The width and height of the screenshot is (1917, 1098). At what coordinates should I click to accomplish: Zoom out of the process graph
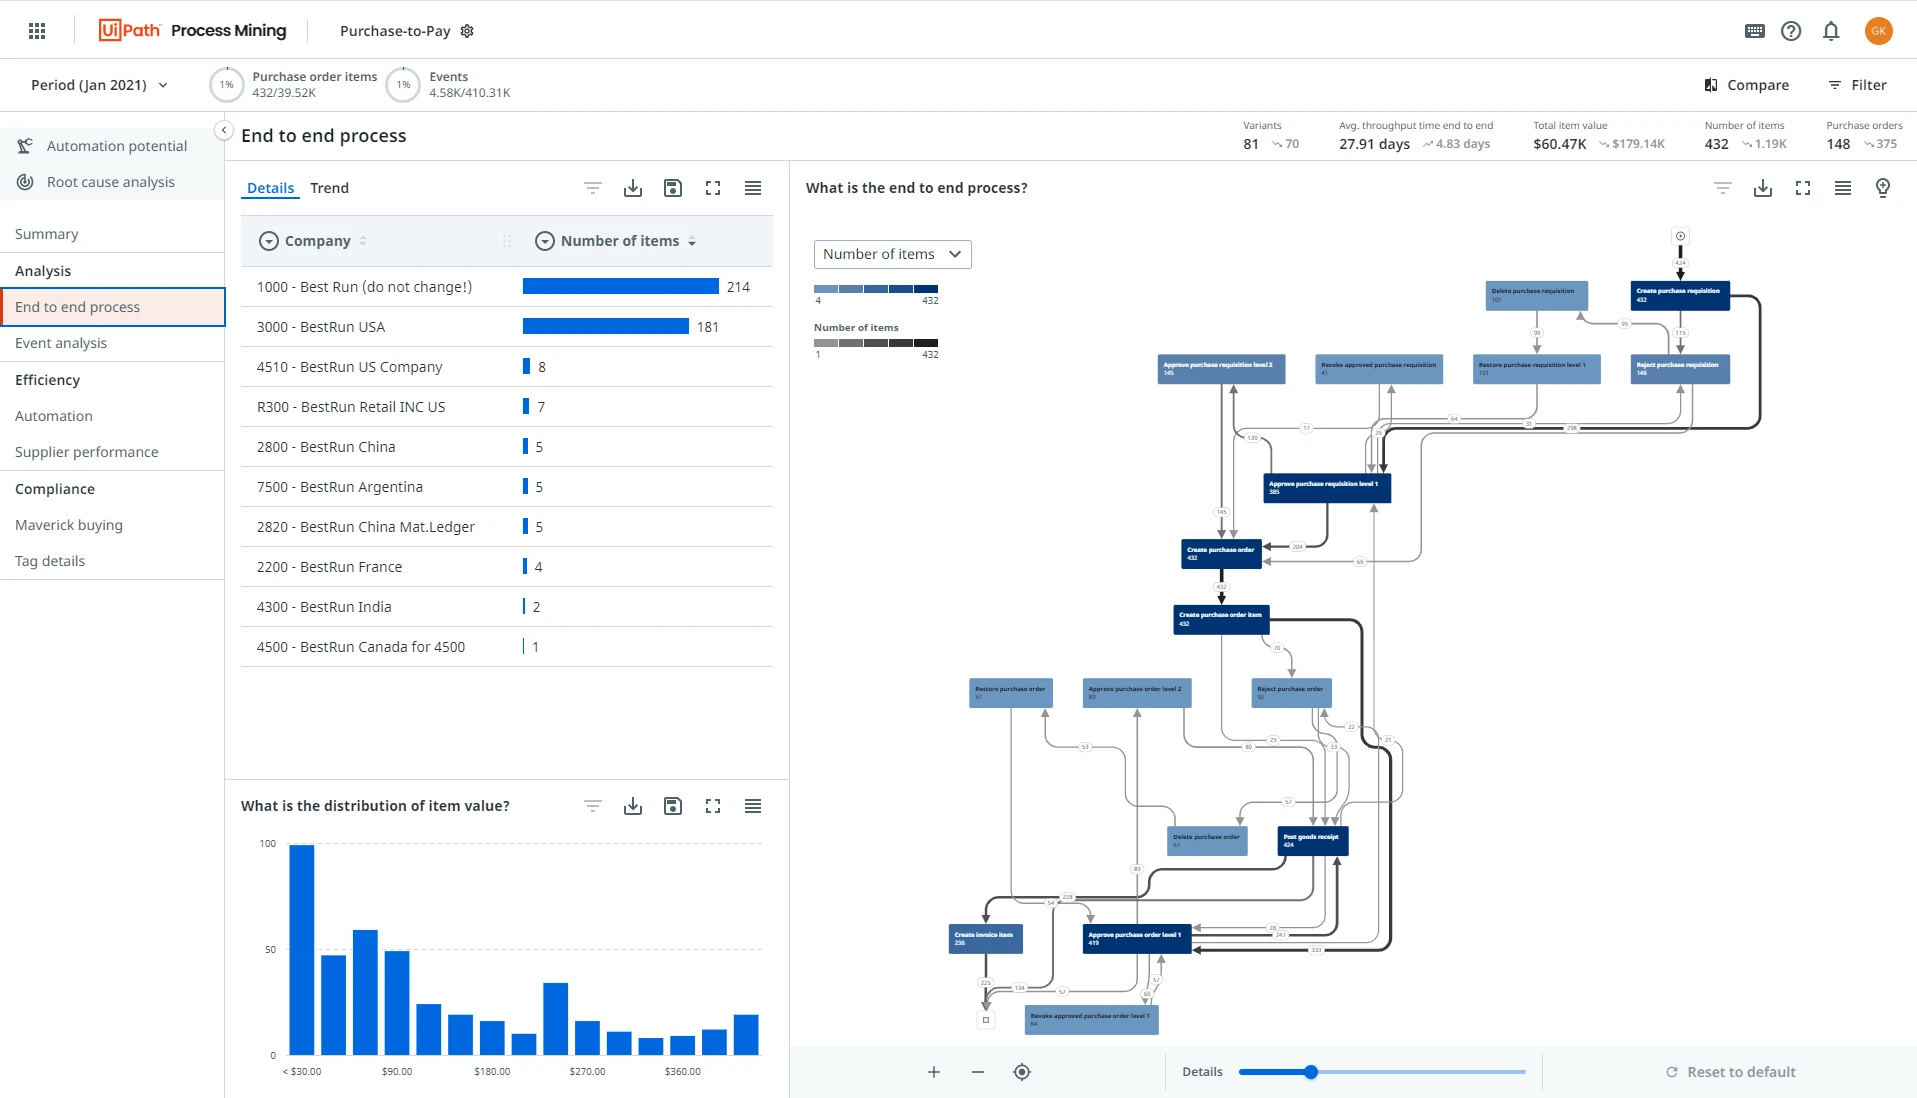pyautogui.click(x=978, y=1072)
